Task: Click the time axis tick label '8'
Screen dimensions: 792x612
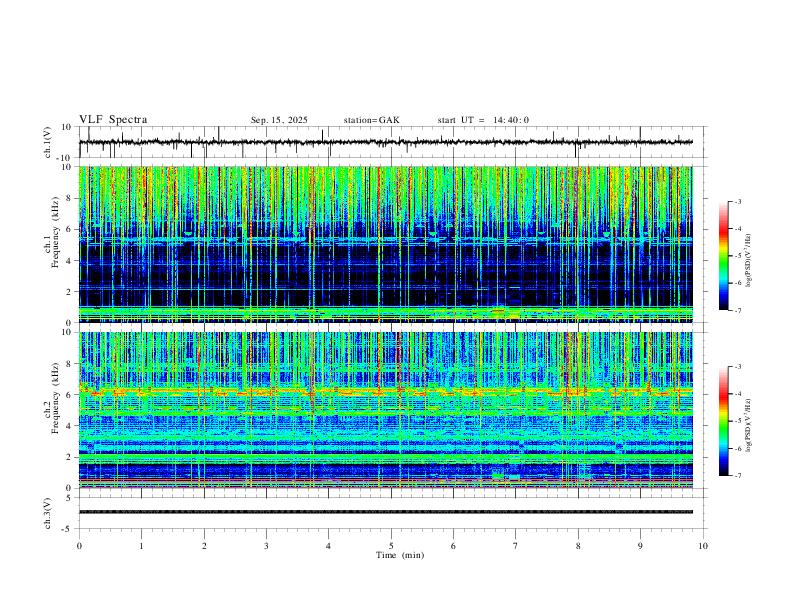Action: click(578, 546)
